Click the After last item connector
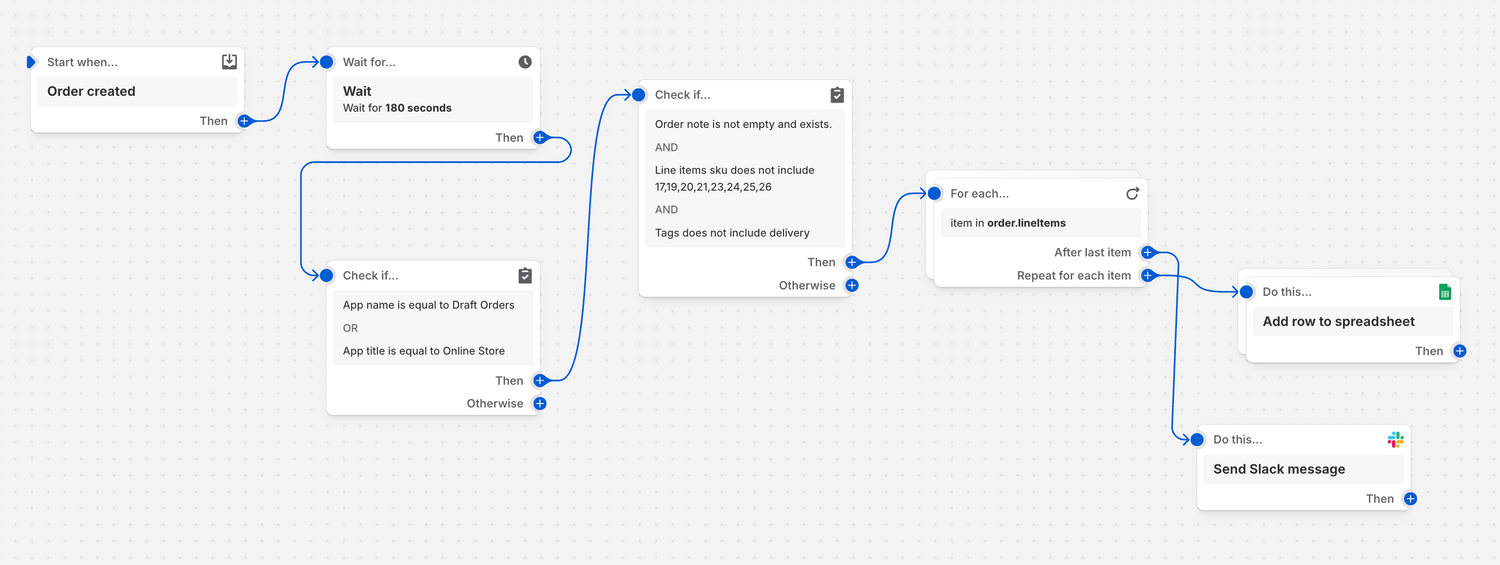Screen dimensions: 1500x565 (1148, 252)
